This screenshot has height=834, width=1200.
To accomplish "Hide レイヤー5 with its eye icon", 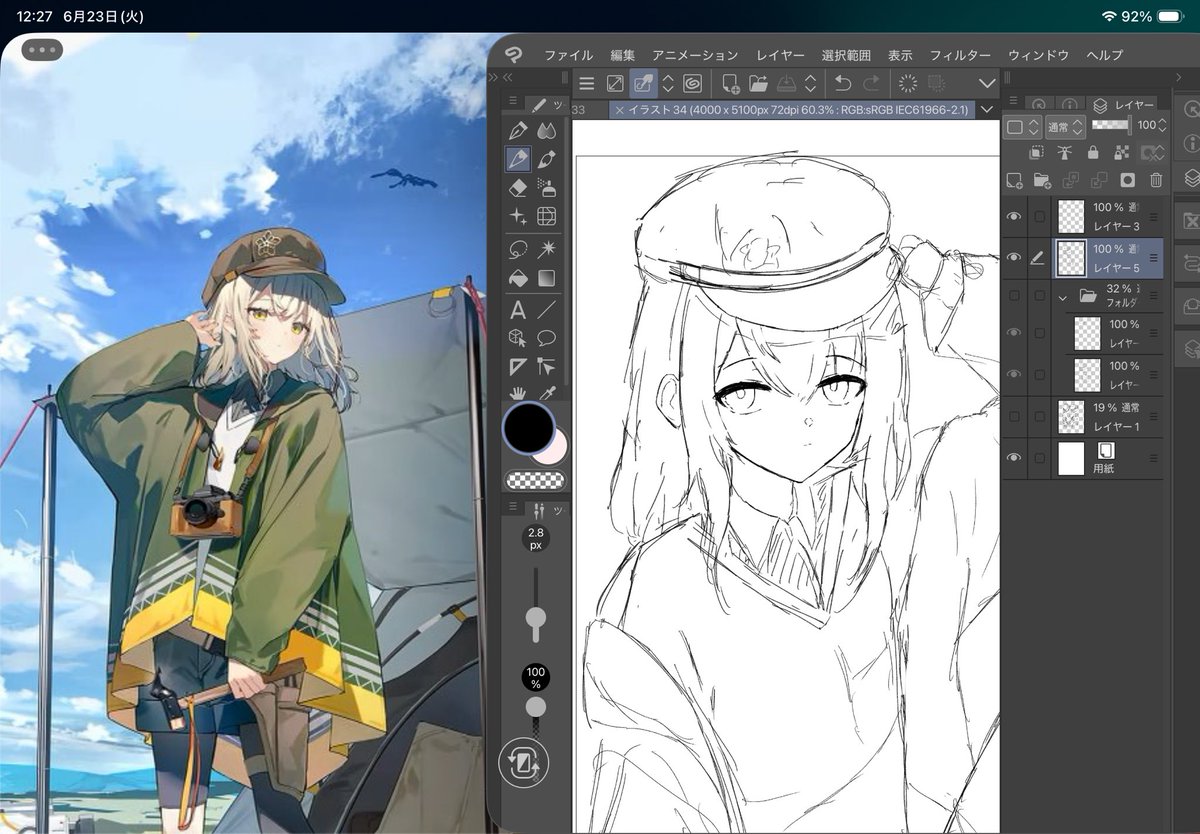I will (1014, 257).
